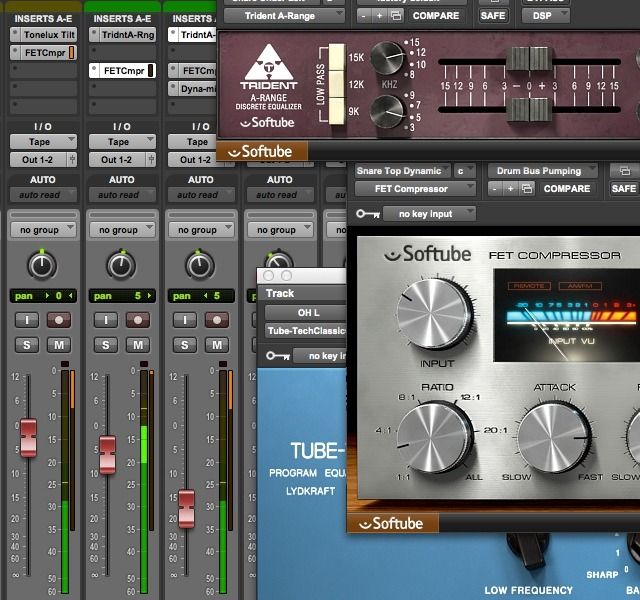Click the upper Trident EQ gain slider

click(529, 59)
